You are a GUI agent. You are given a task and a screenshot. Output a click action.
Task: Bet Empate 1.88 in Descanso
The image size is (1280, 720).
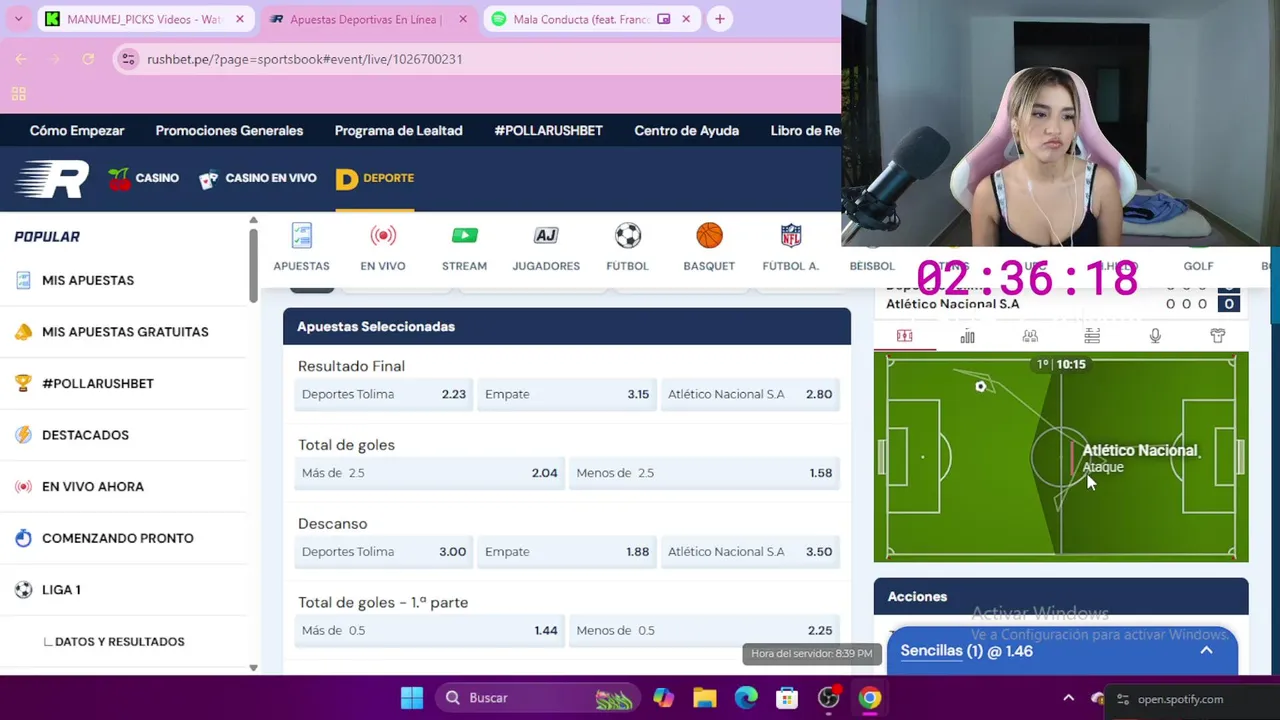tap(567, 552)
